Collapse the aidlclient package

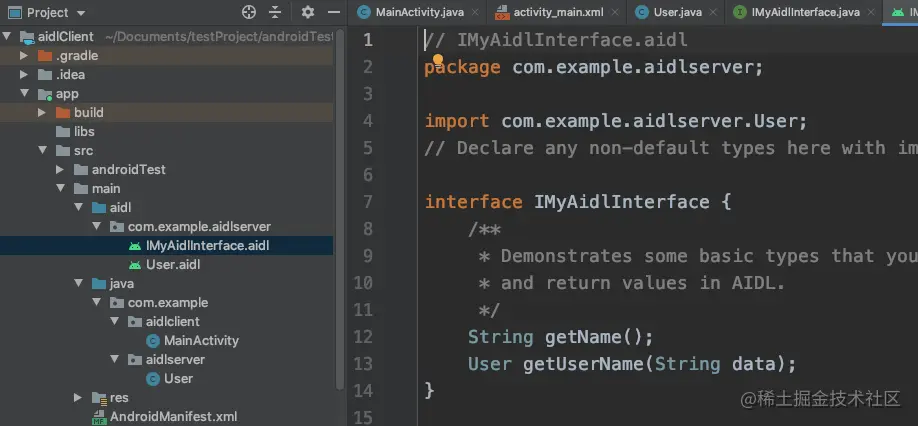[x=115, y=321]
